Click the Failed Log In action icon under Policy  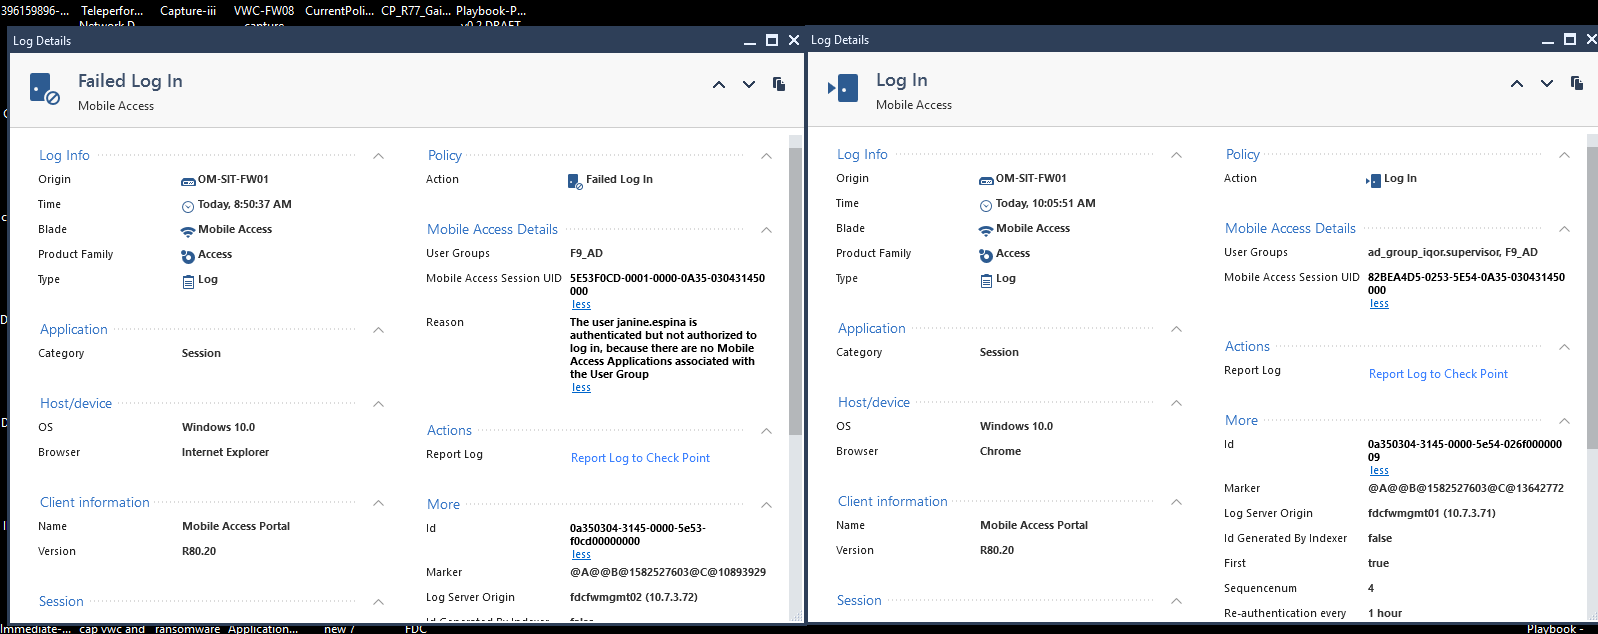click(x=574, y=181)
